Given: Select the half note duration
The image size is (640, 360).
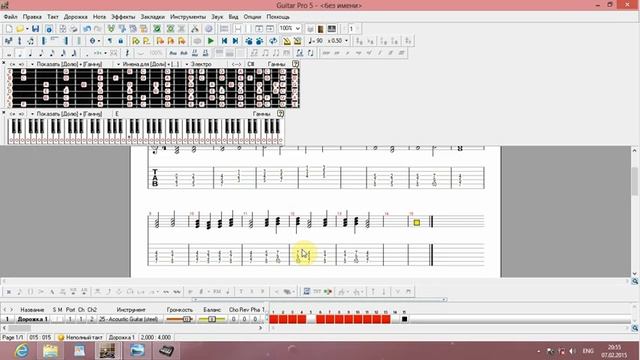Looking at the screenshot, I should (x=19, y=53).
